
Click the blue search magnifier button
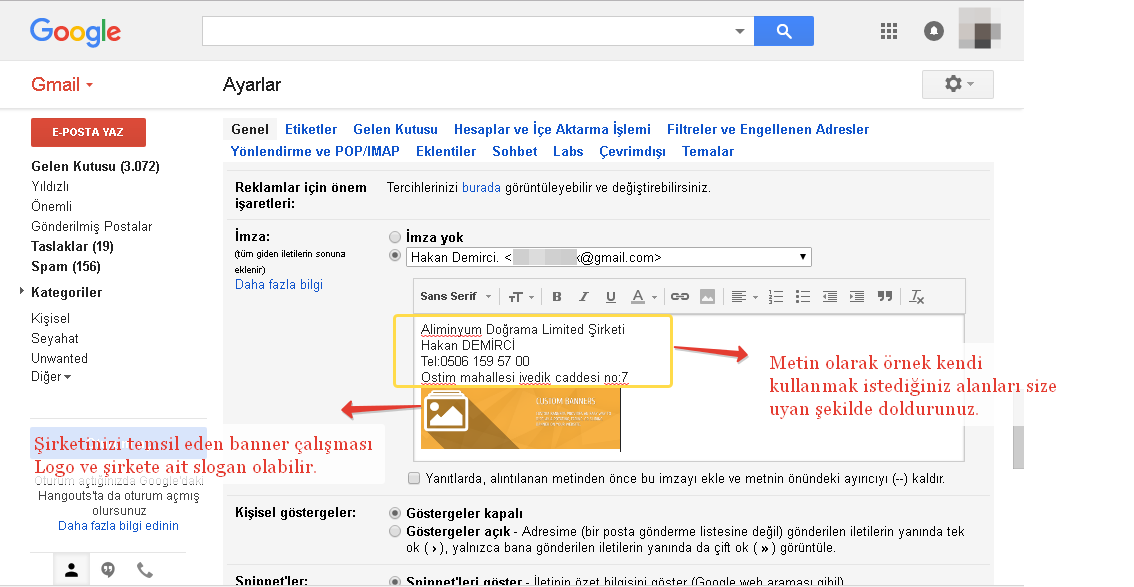783,31
